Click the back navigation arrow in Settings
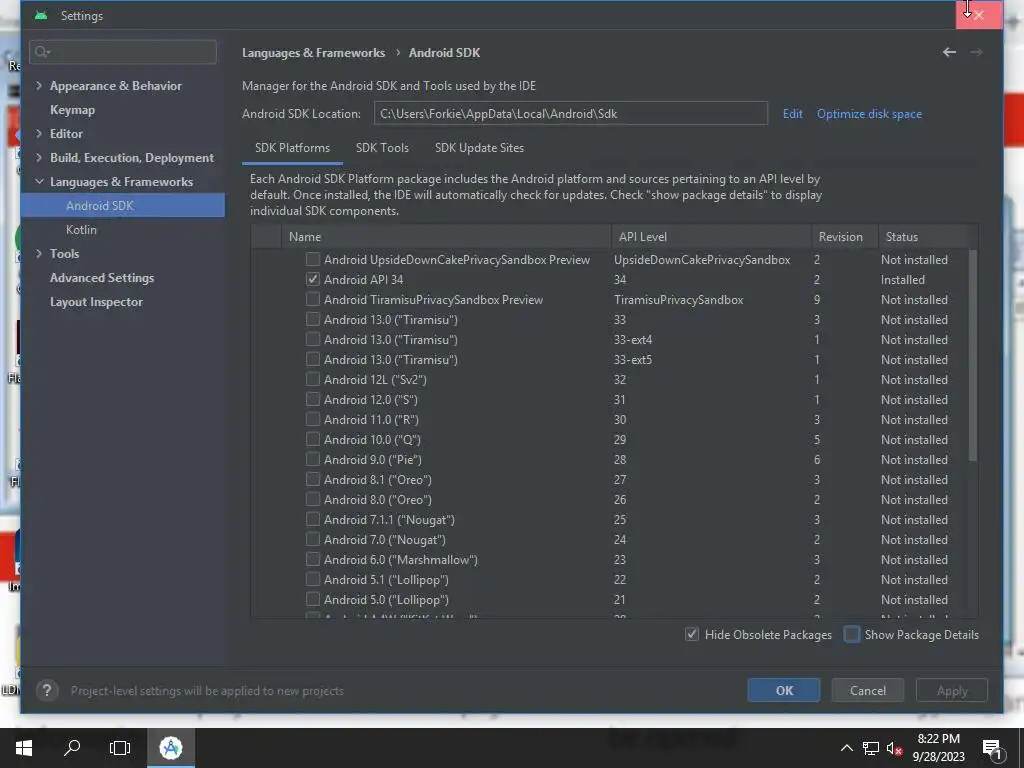The height and width of the screenshot is (768, 1024). [x=949, y=52]
